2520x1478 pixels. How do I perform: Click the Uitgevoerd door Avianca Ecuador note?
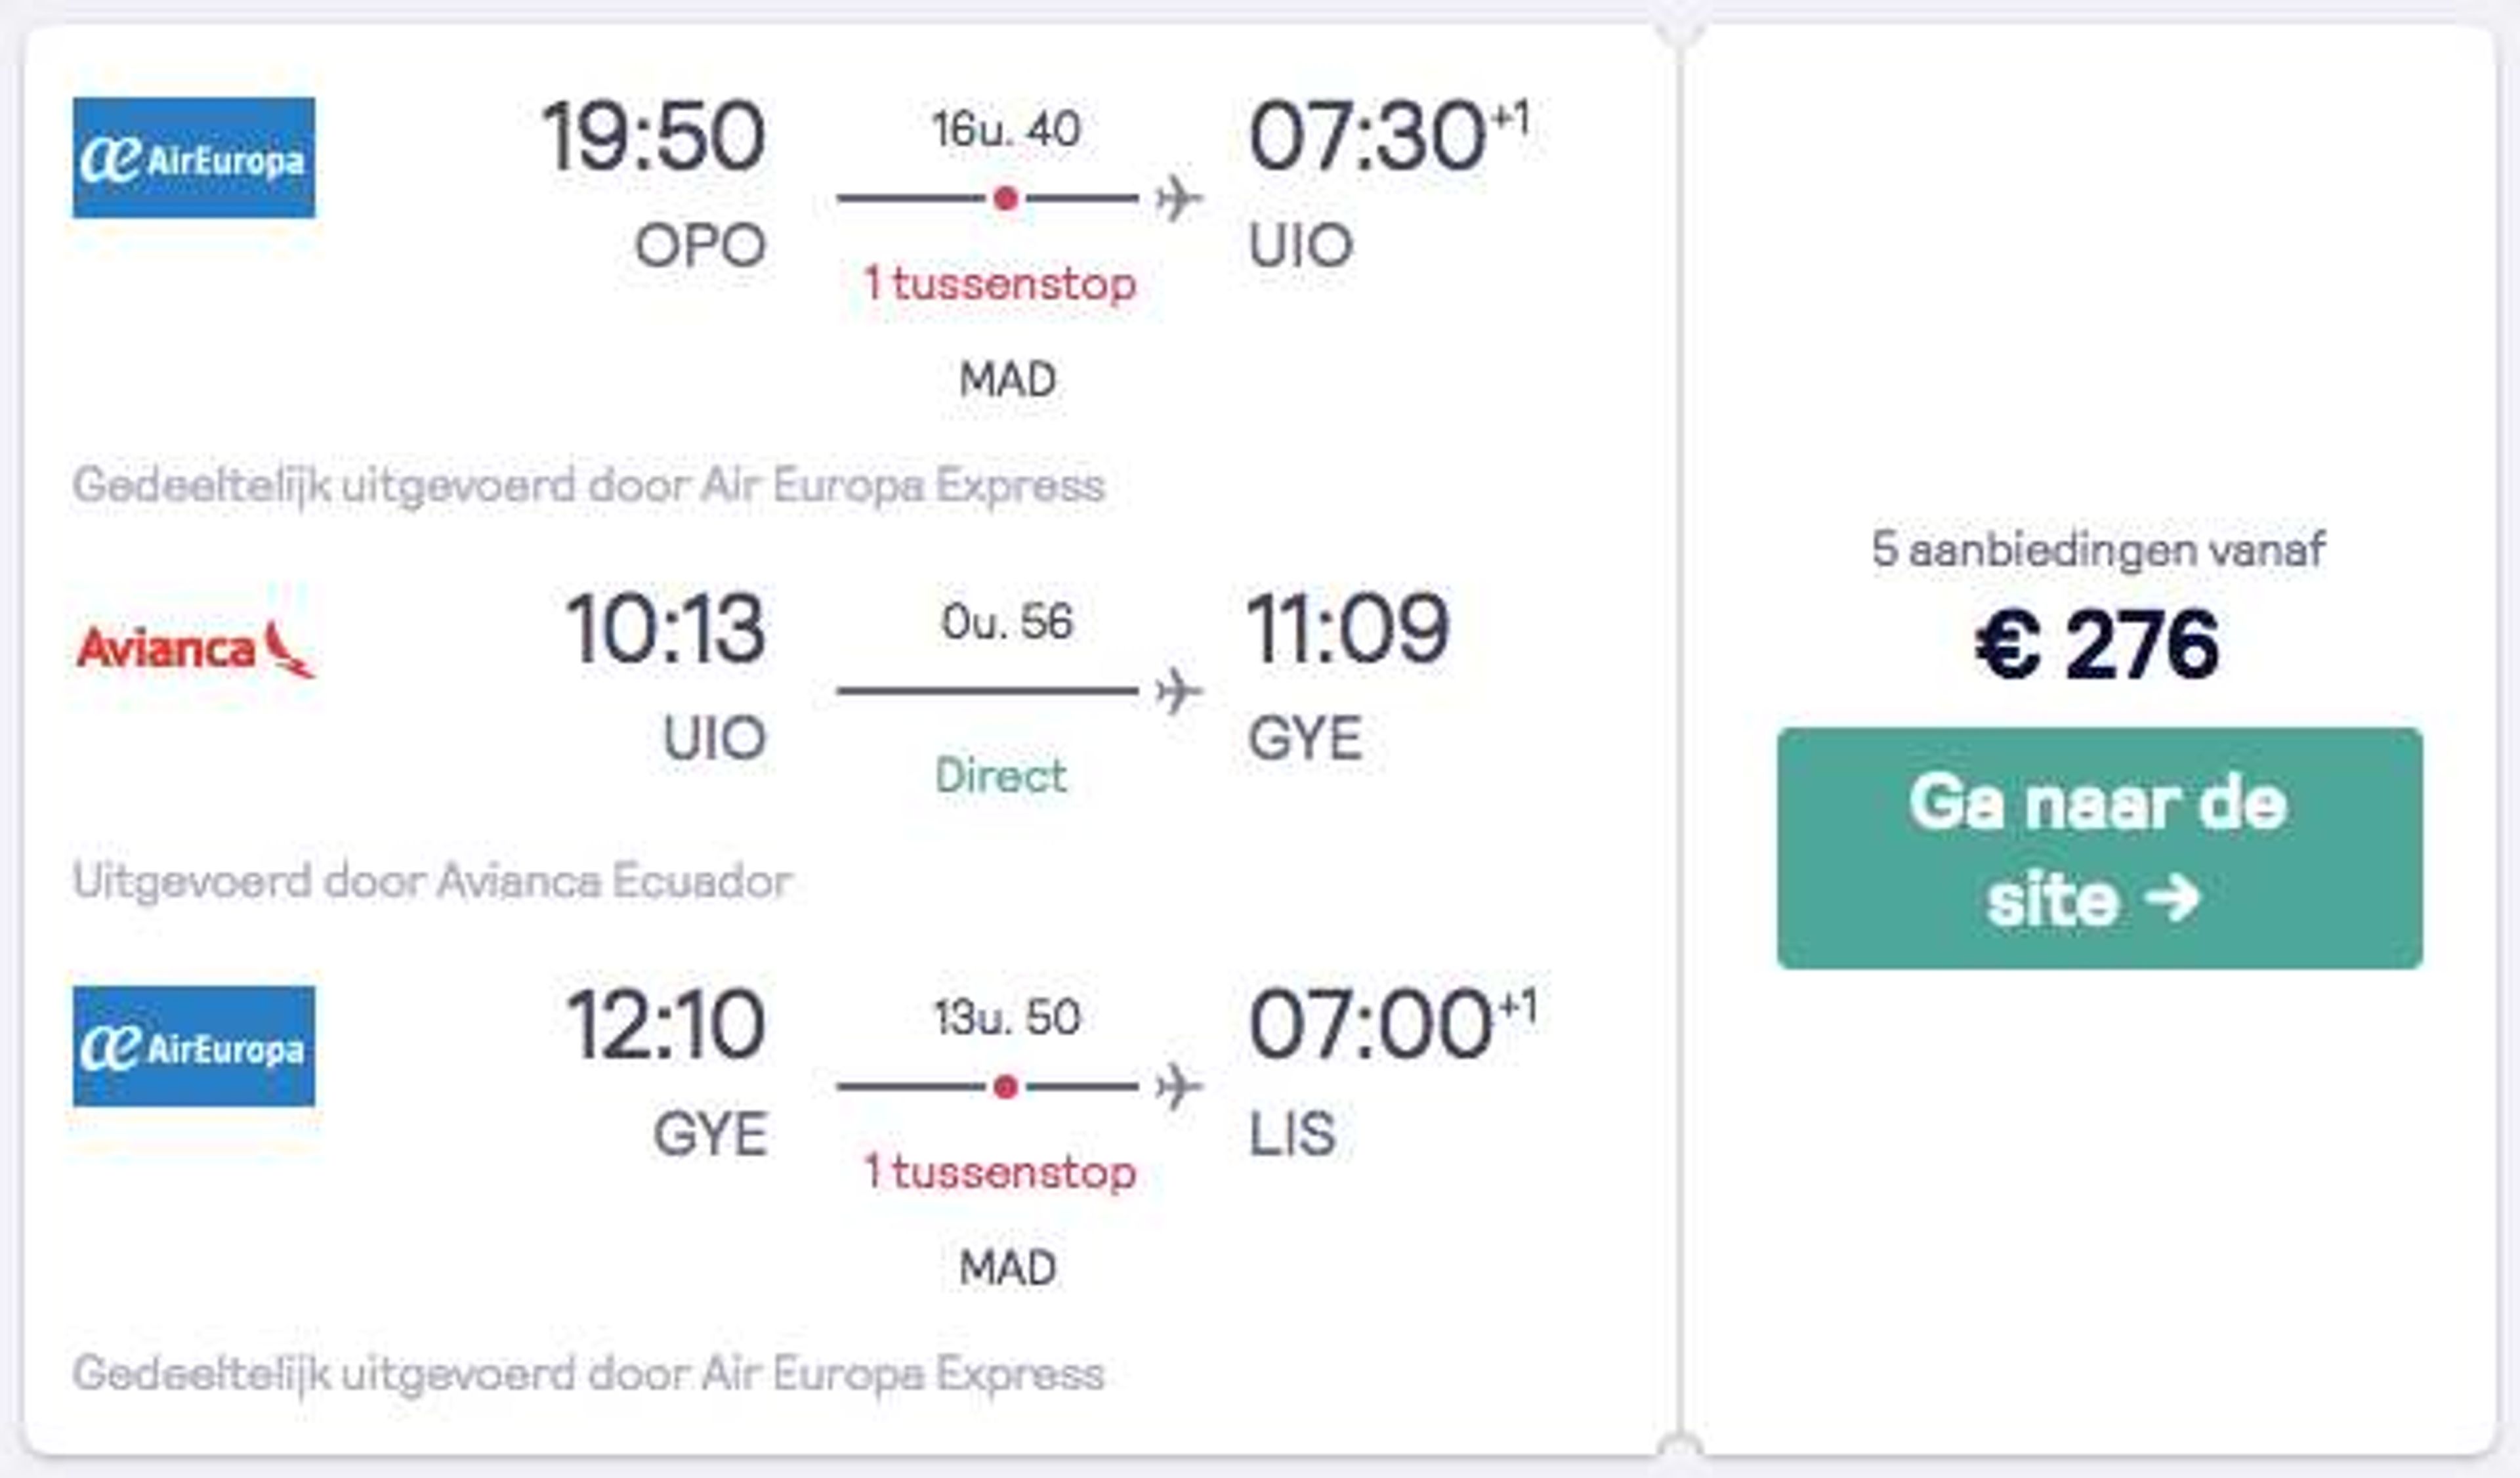coord(432,882)
